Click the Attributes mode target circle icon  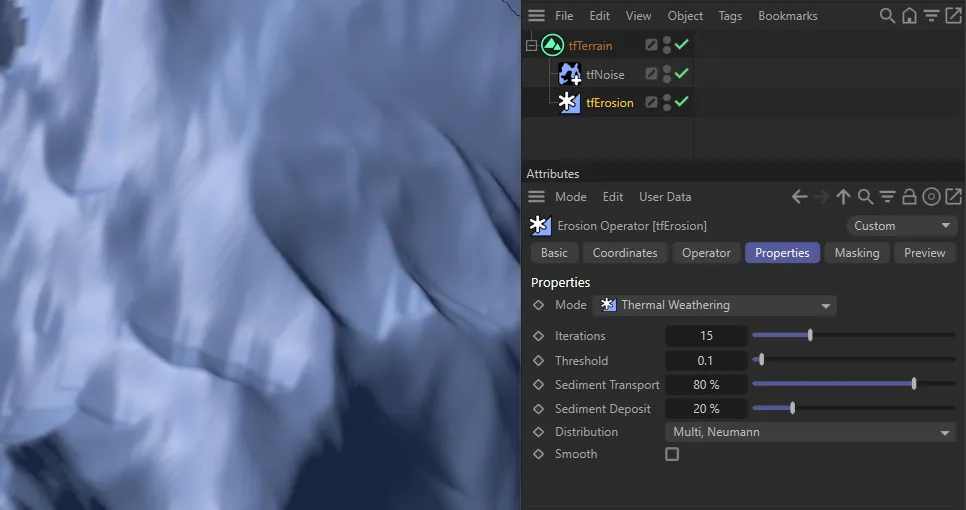[932, 197]
